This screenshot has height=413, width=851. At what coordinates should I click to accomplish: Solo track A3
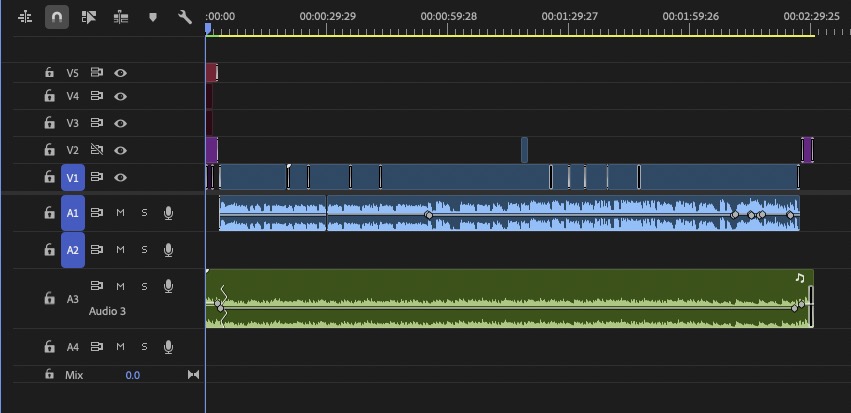144,286
